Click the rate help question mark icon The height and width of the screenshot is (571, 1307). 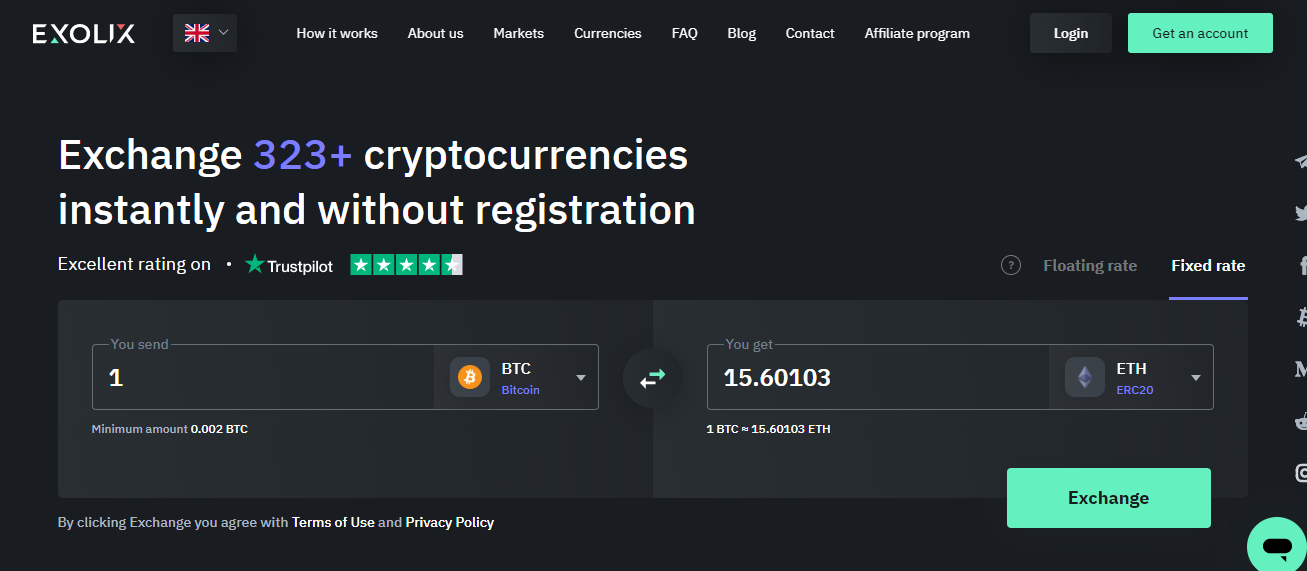pos(1011,265)
